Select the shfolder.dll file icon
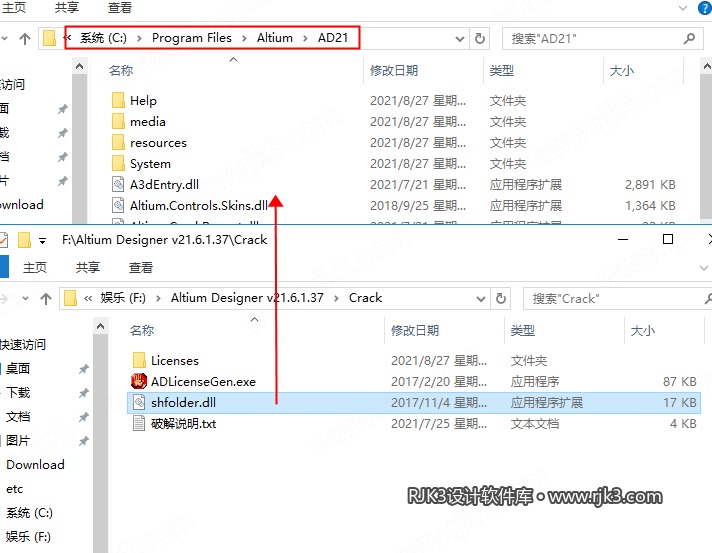 point(139,402)
